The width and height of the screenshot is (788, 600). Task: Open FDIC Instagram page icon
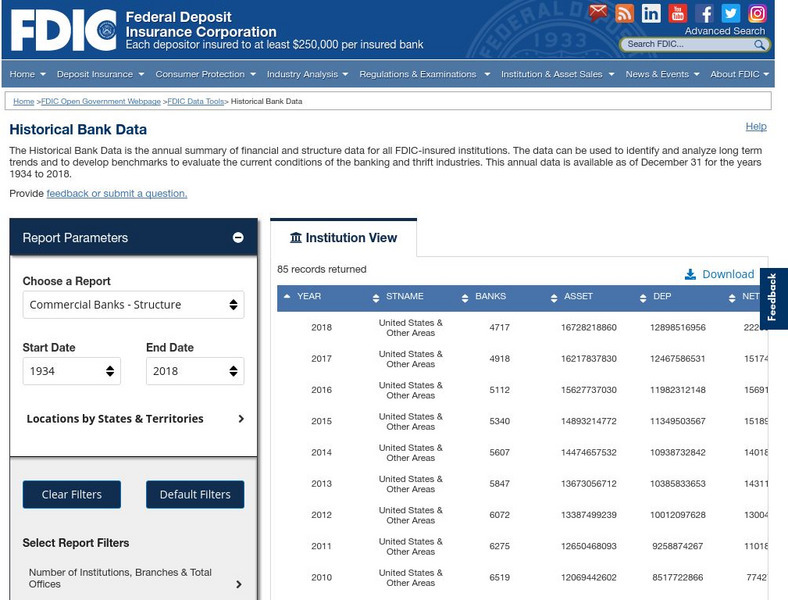pos(758,13)
